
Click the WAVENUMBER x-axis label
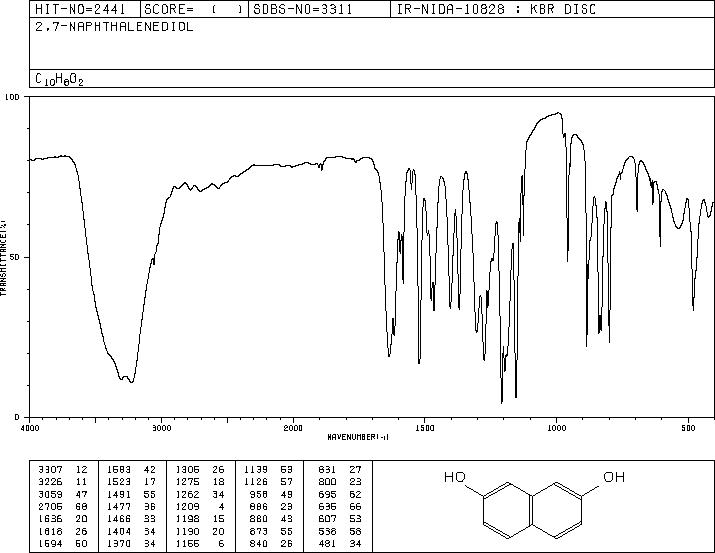click(358, 437)
